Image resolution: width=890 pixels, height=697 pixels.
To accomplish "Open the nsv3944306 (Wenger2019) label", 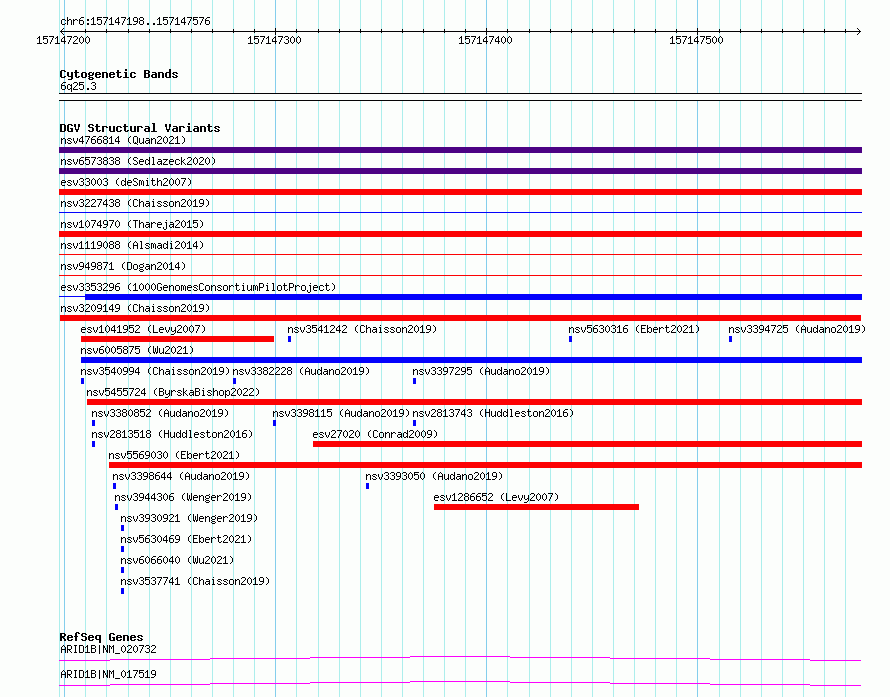I will pos(183,497).
